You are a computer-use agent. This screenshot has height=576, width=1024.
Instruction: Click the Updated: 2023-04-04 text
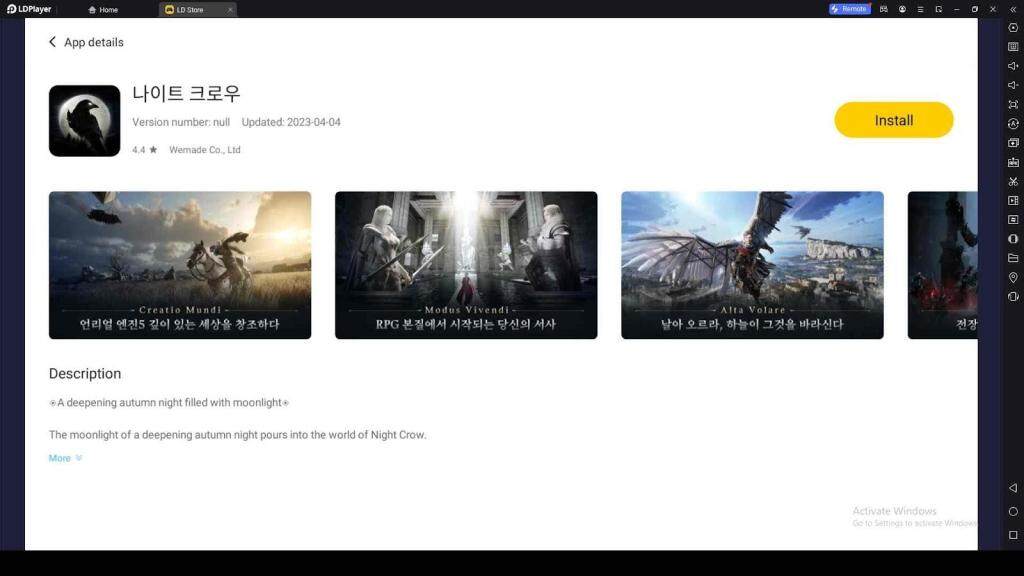click(x=291, y=122)
